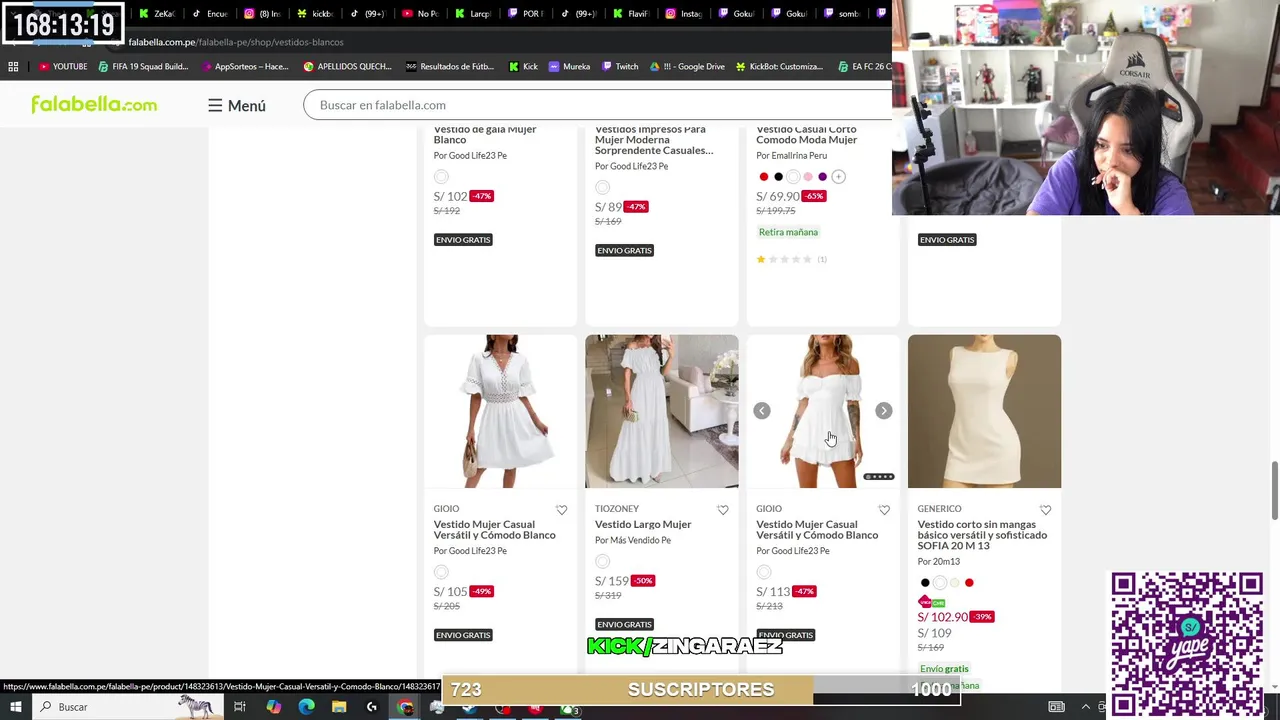1280x720 pixels.
Task: Click 'Por 20m13' seller text
Action: point(938,562)
